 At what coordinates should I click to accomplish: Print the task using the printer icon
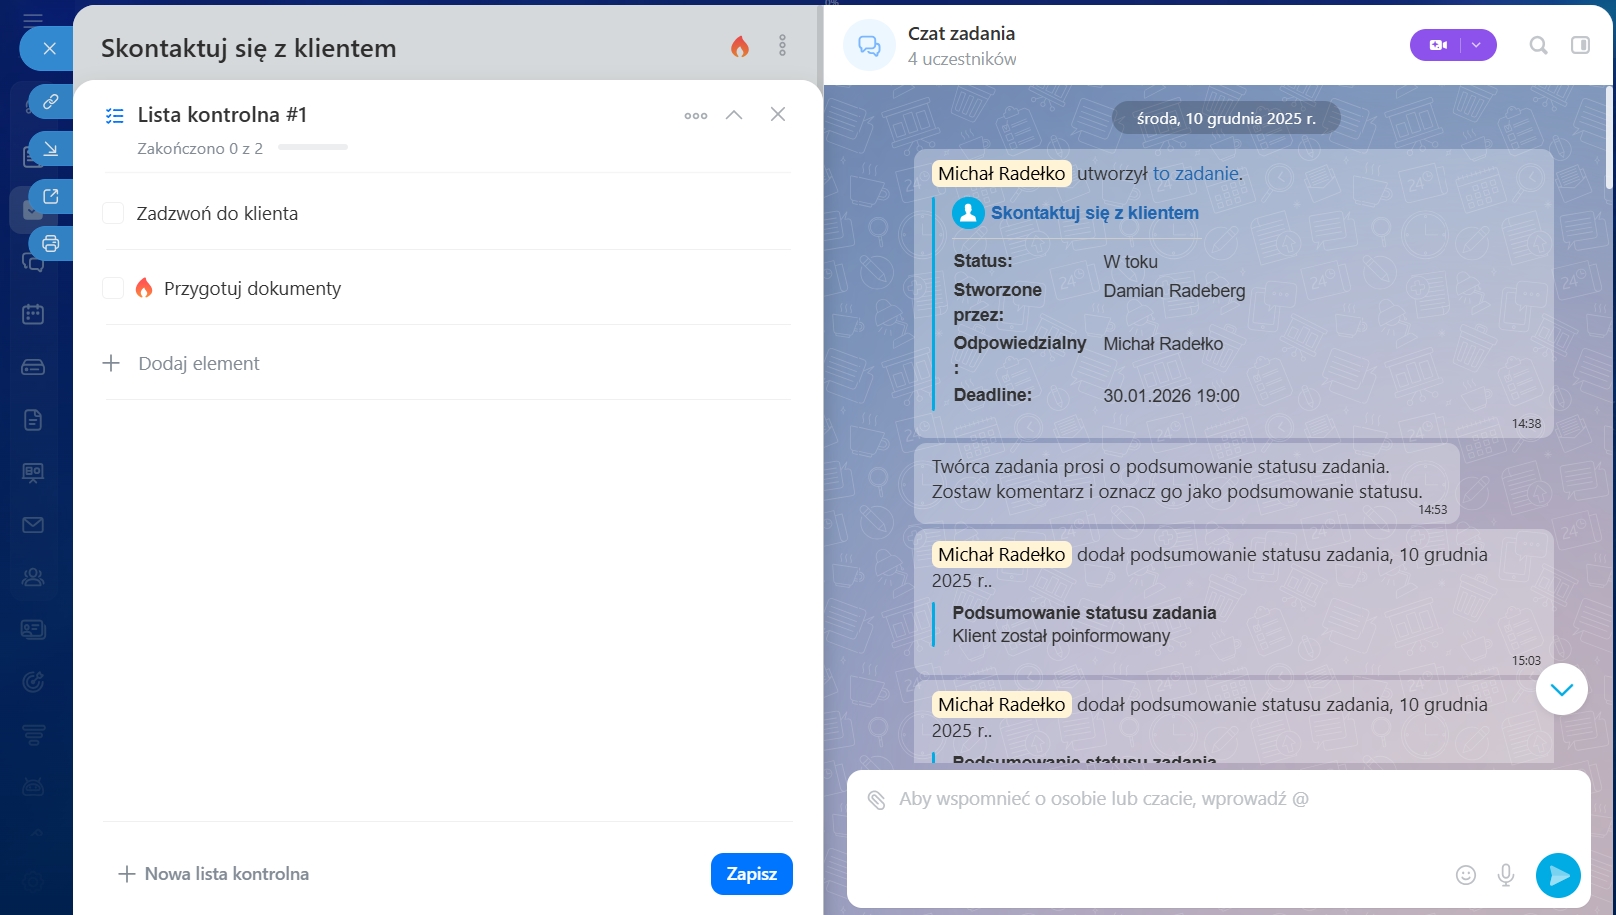[x=50, y=243]
